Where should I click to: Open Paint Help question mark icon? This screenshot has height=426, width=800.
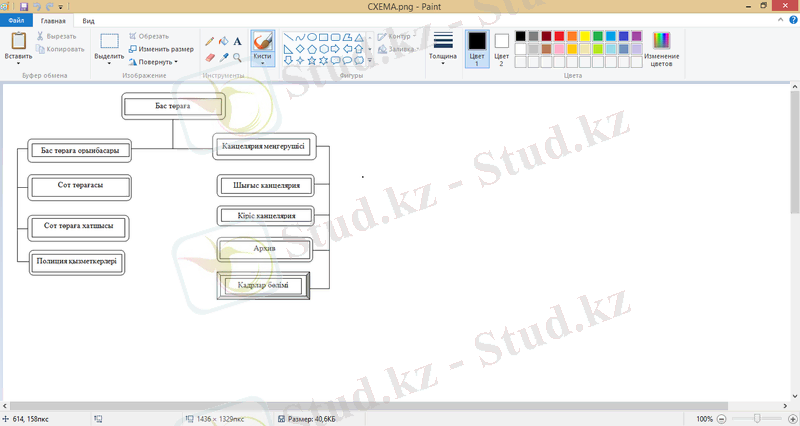[793, 20]
